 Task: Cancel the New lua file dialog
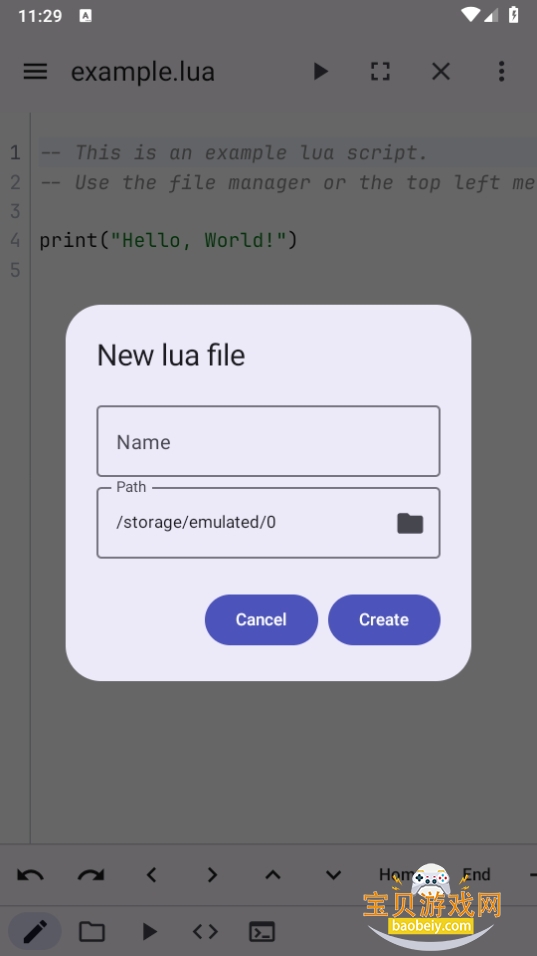click(261, 619)
